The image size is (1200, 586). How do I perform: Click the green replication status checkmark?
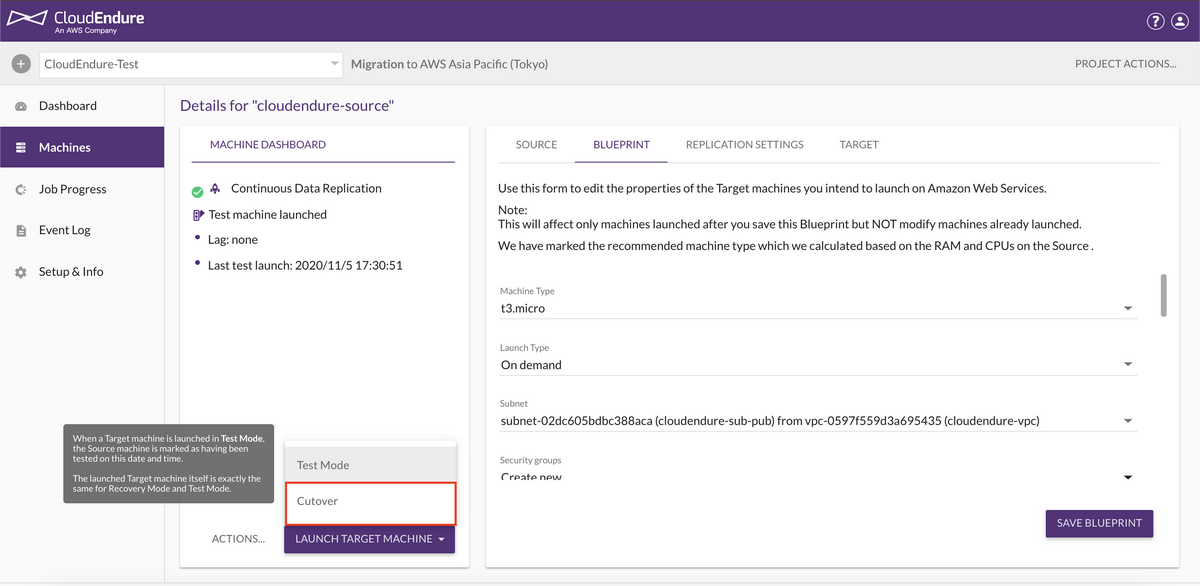[x=198, y=192]
